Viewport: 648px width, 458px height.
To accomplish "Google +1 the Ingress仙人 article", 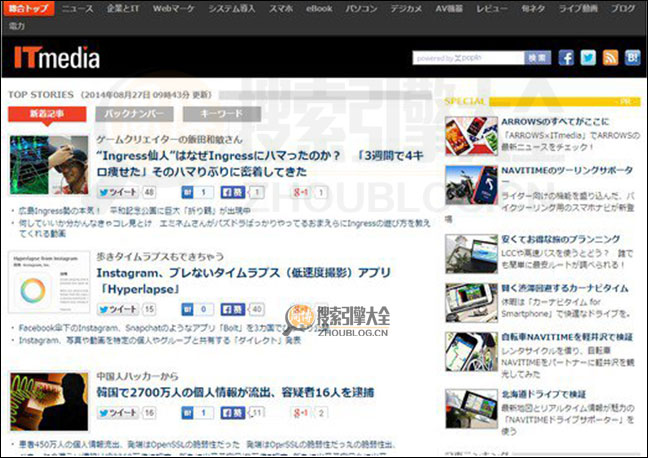I will [x=300, y=192].
